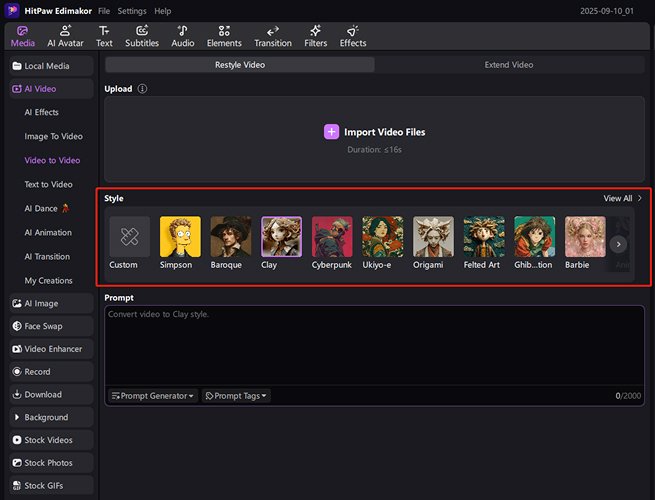Click View All styles link
This screenshot has height=500, width=655.
pyautogui.click(x=622, y=198)
